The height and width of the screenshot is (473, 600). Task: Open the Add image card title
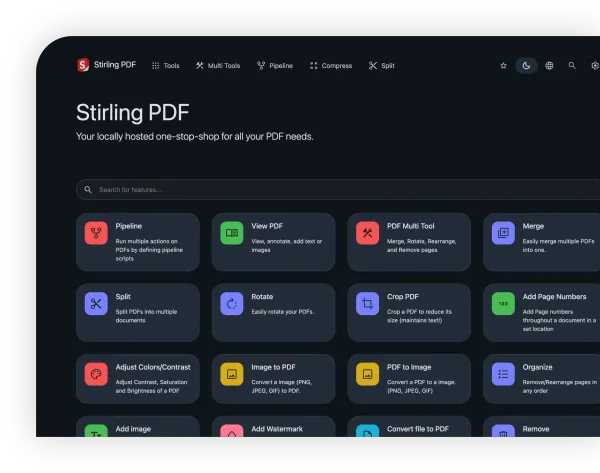pos(133,429)
